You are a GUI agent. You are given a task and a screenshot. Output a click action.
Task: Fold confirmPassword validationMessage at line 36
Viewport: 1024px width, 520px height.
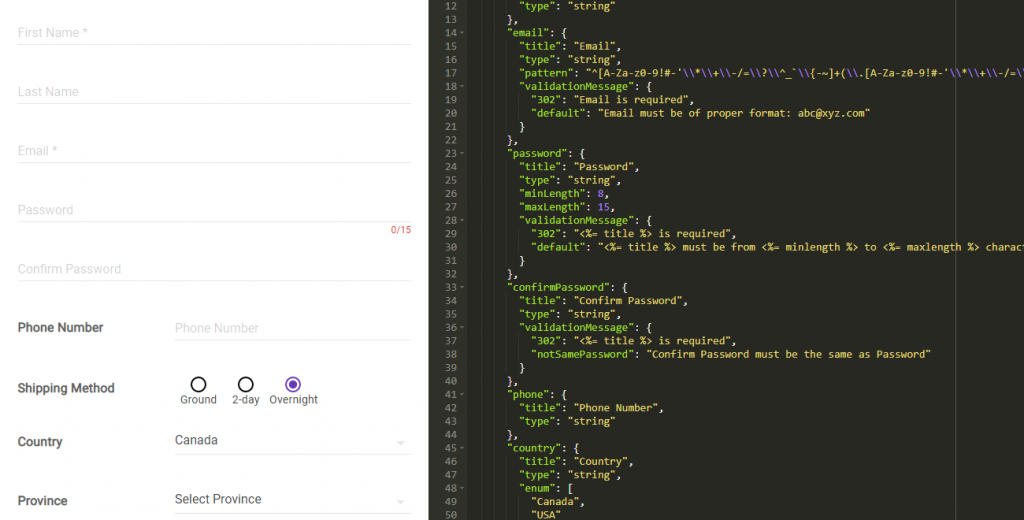click(x=462, y=327)
